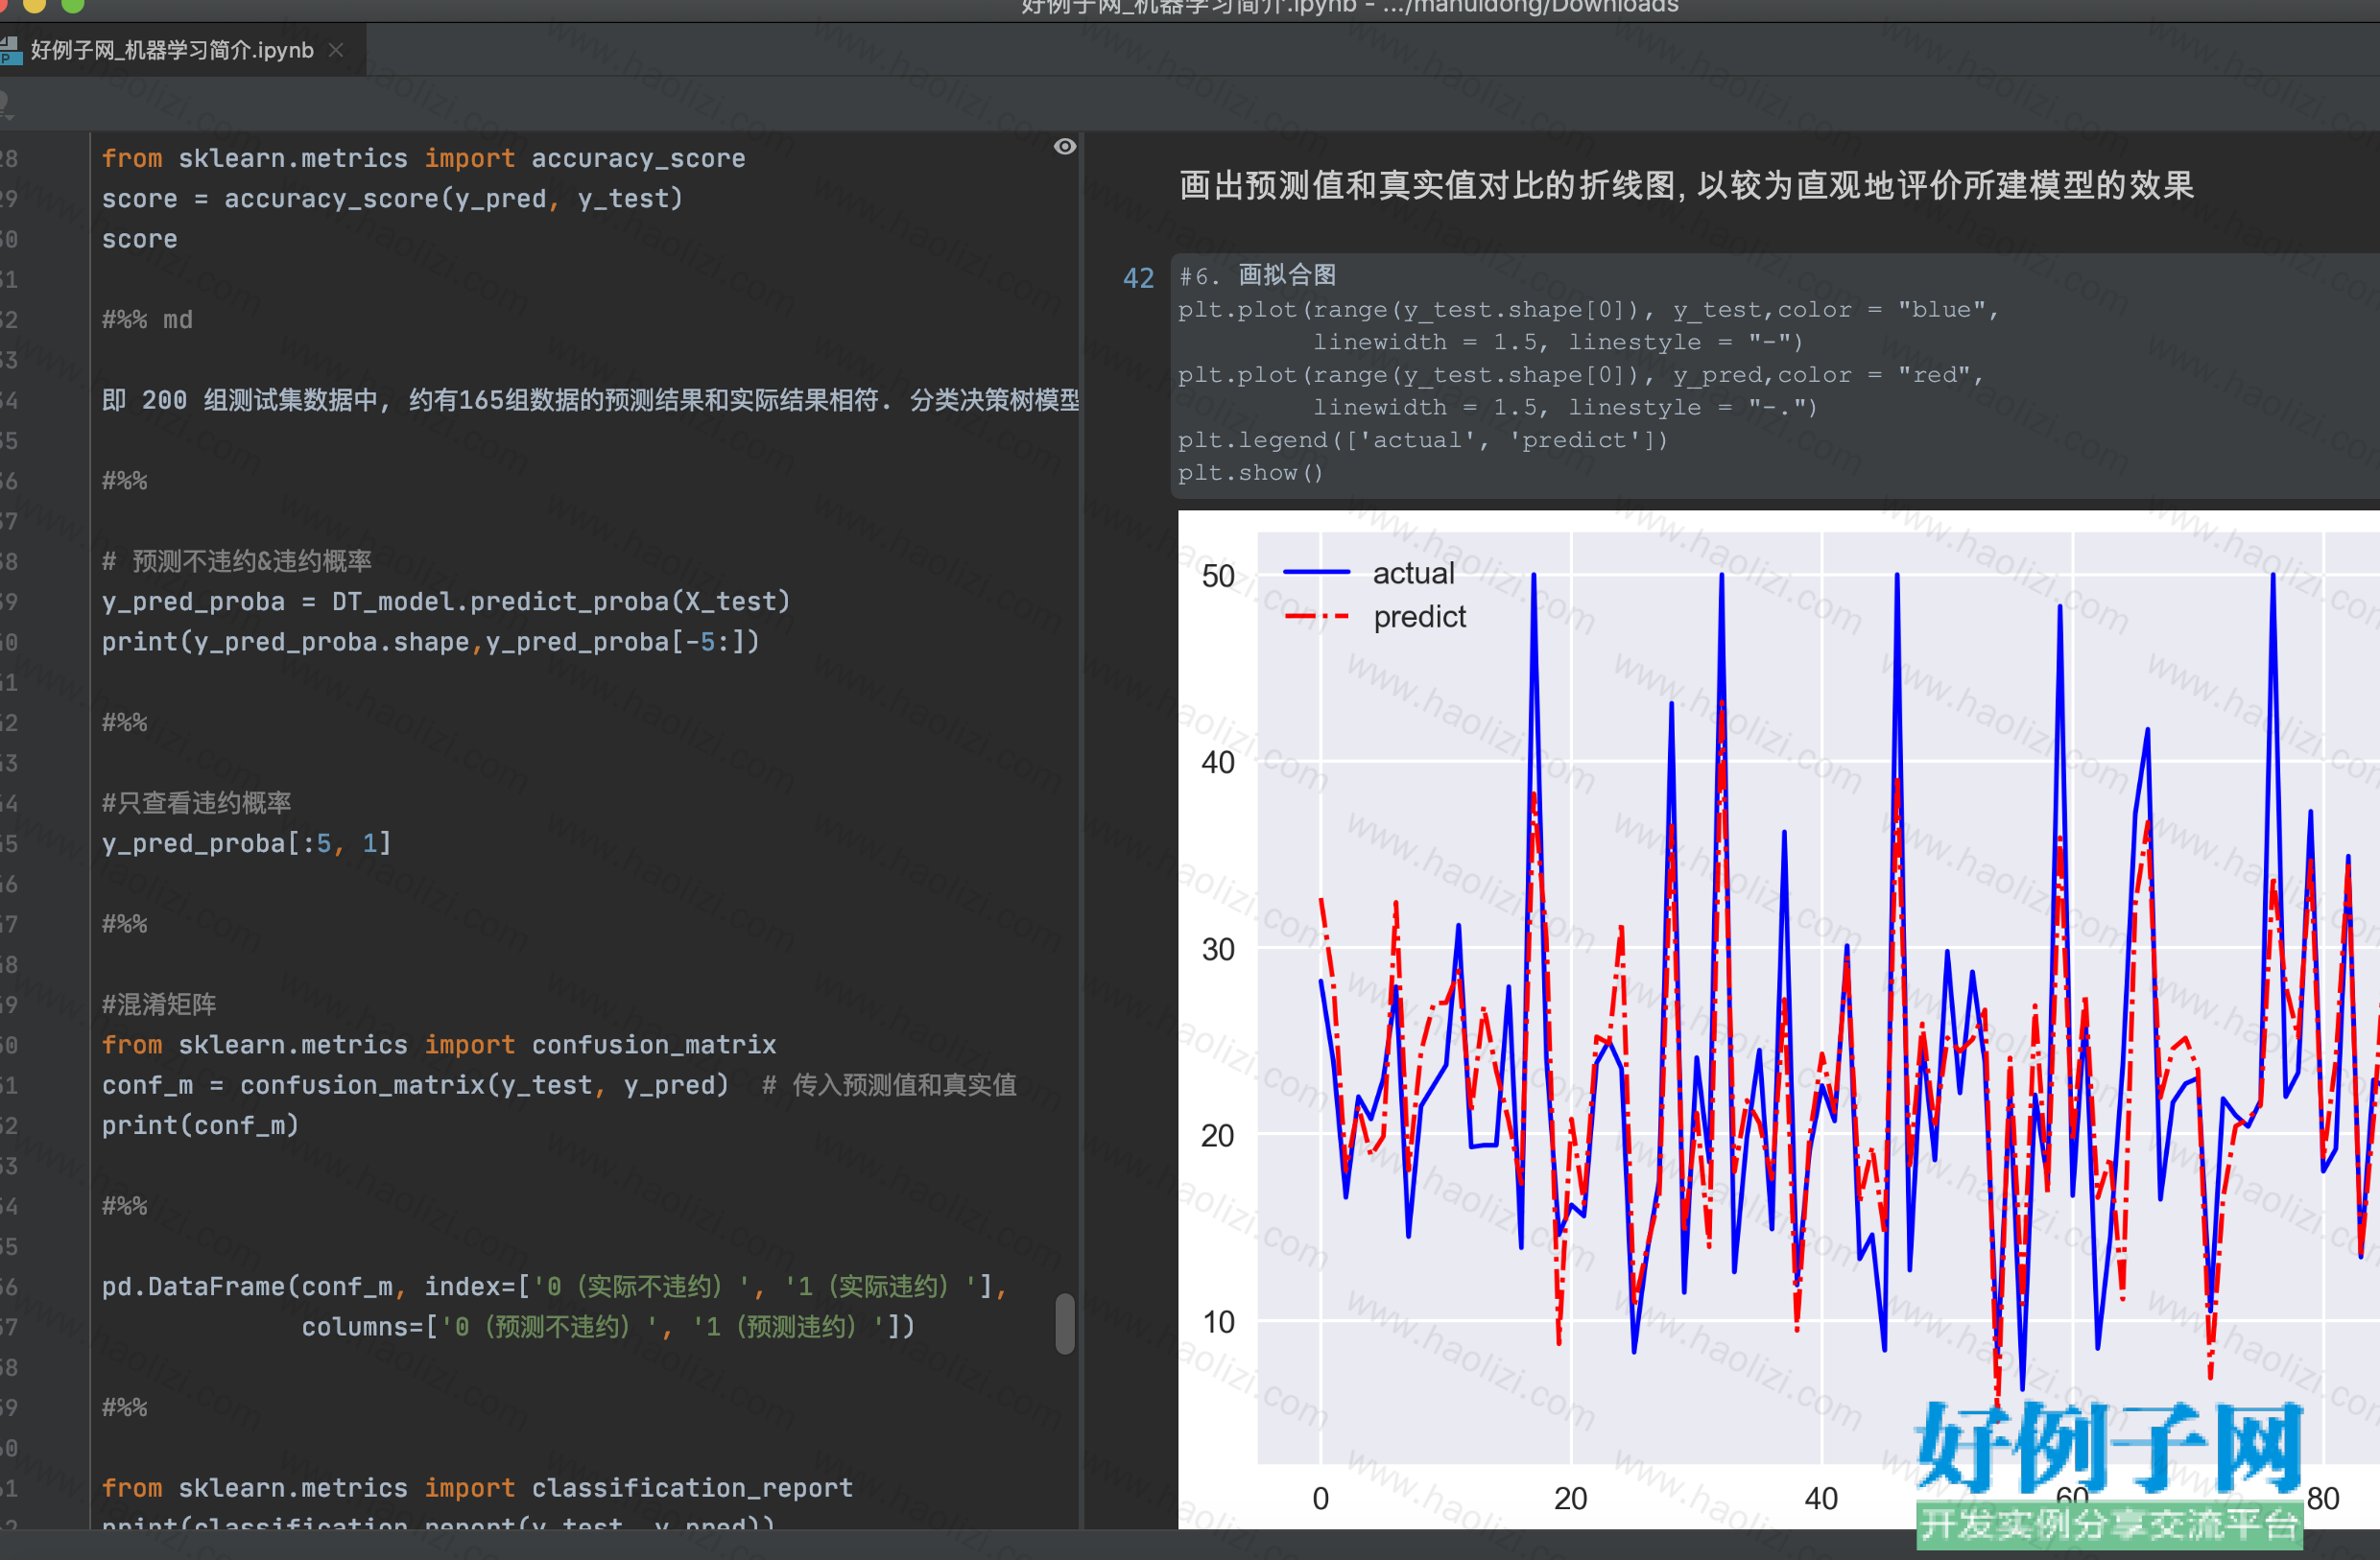Click the cell execution number 42

click(1138, 278)
